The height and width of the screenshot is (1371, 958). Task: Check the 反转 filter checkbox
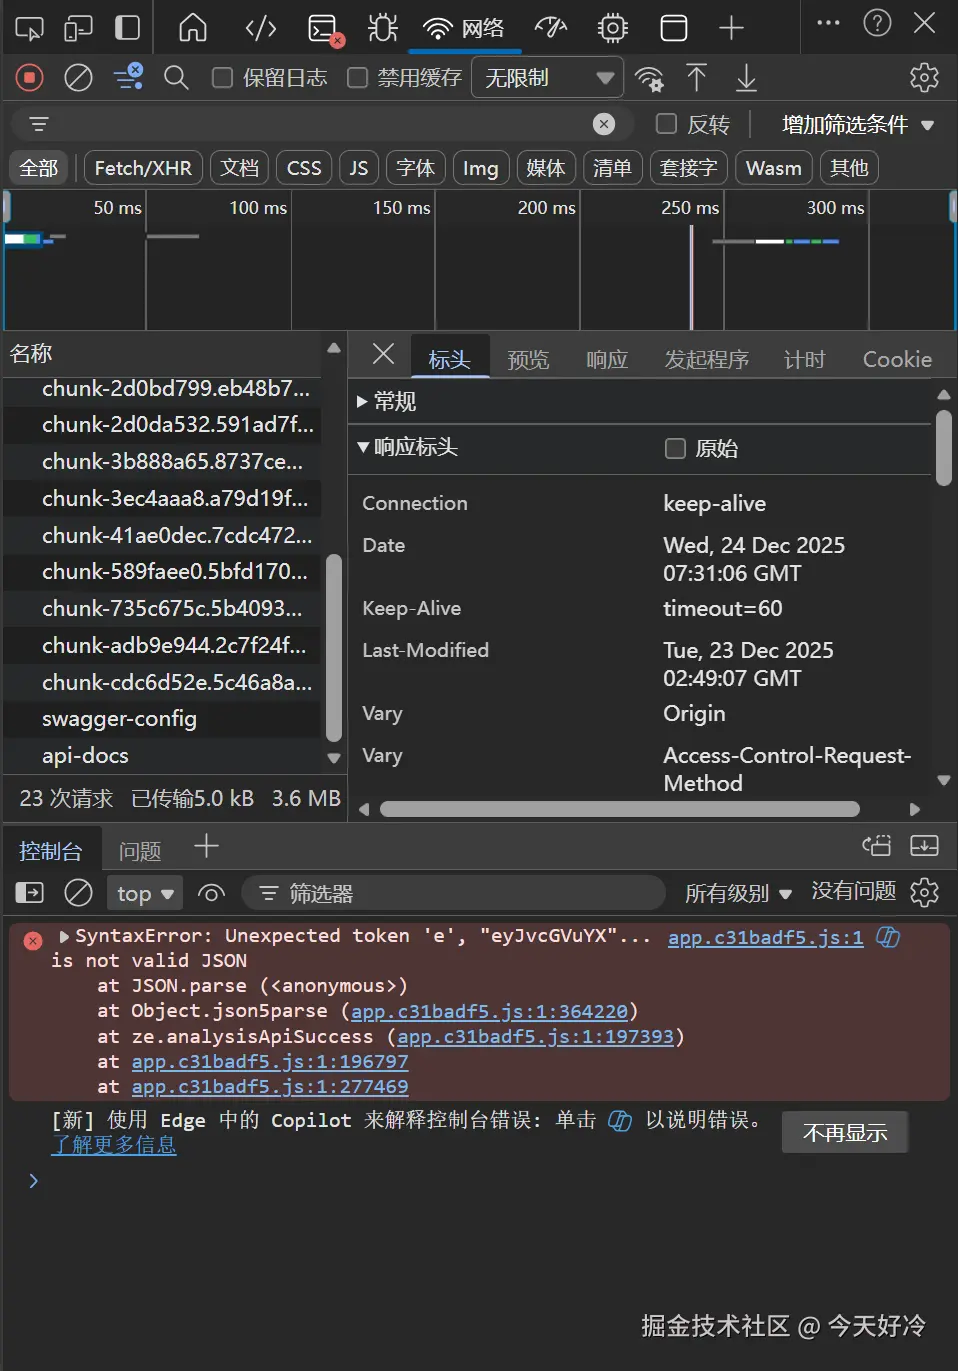(x=666, y=124)
